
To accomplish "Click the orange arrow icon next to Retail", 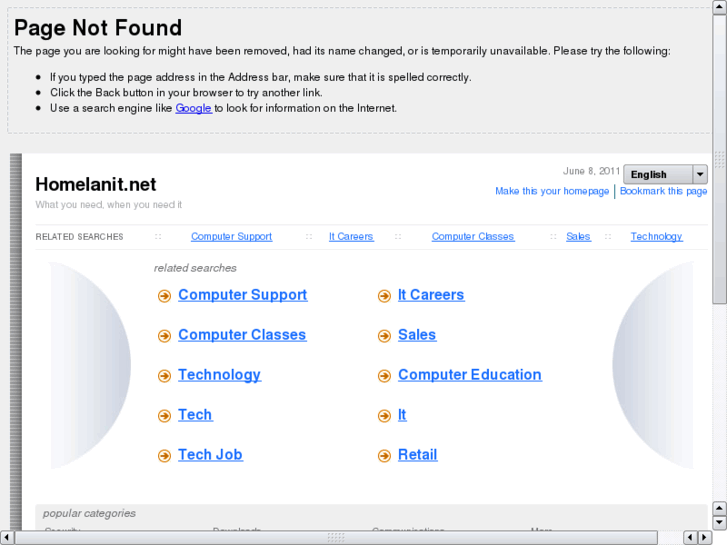I will (x=384, y=456).
